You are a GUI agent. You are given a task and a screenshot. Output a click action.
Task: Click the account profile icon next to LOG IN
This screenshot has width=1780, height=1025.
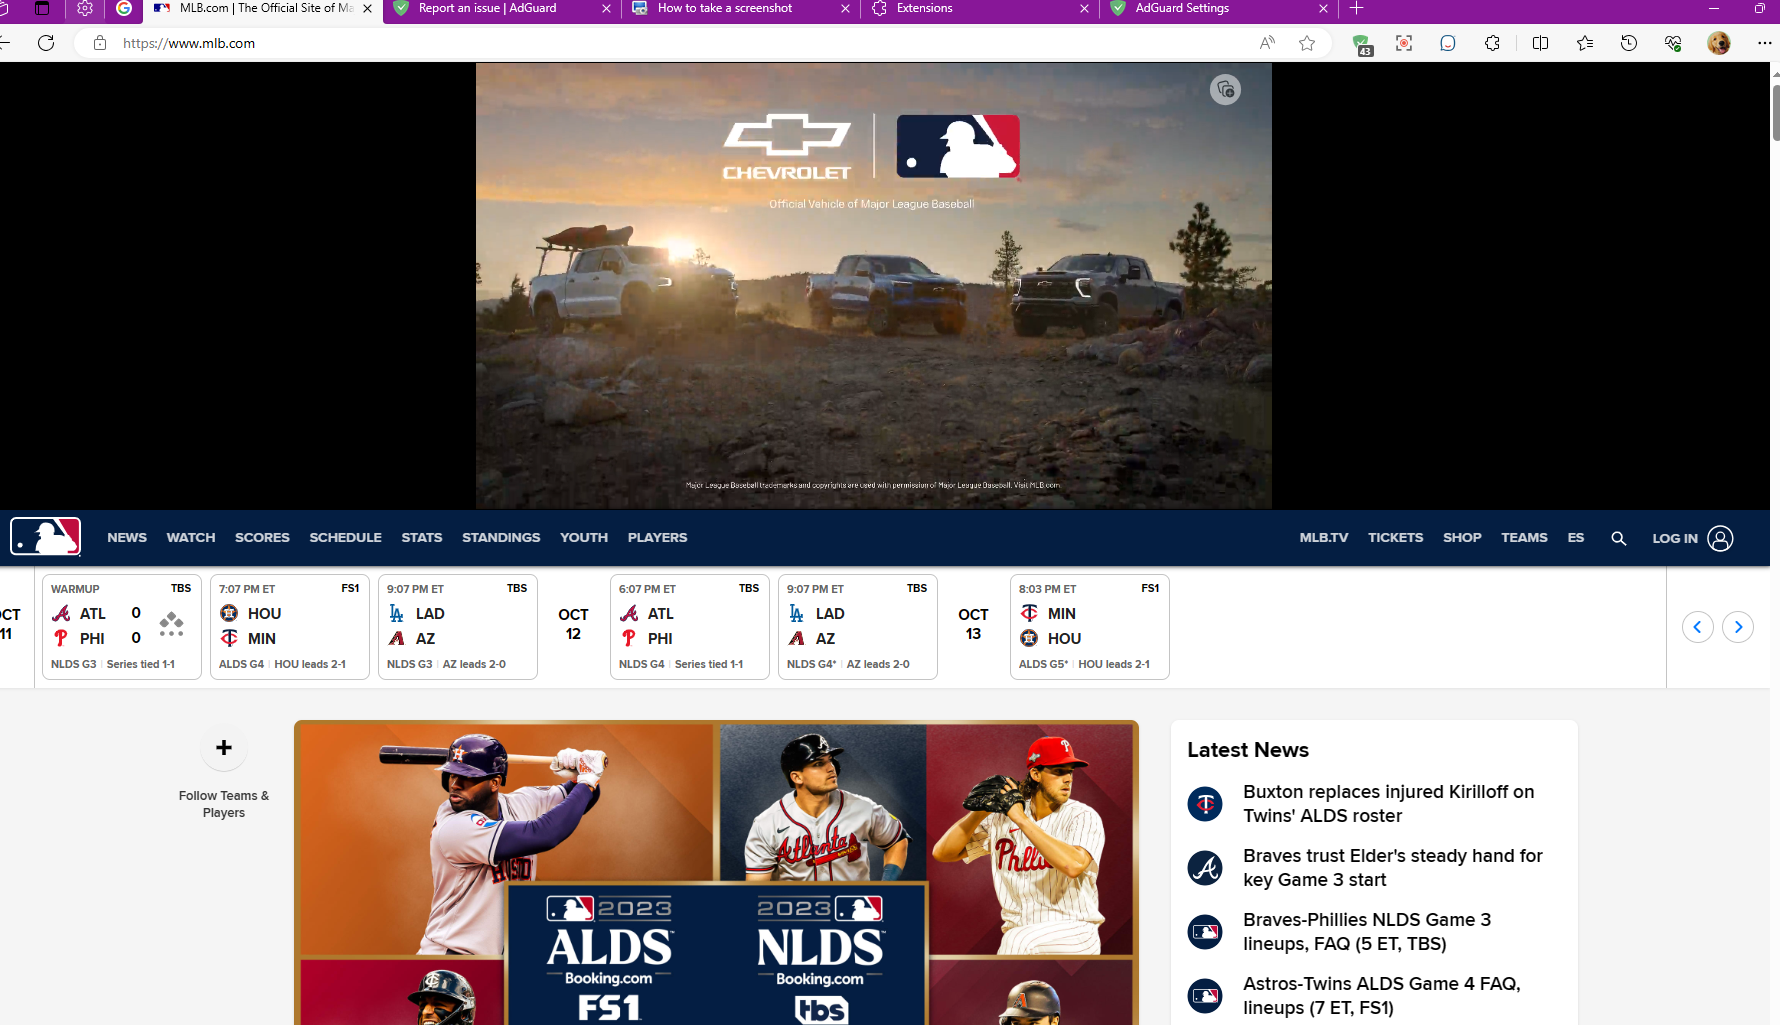click(x=1720, y=538)
